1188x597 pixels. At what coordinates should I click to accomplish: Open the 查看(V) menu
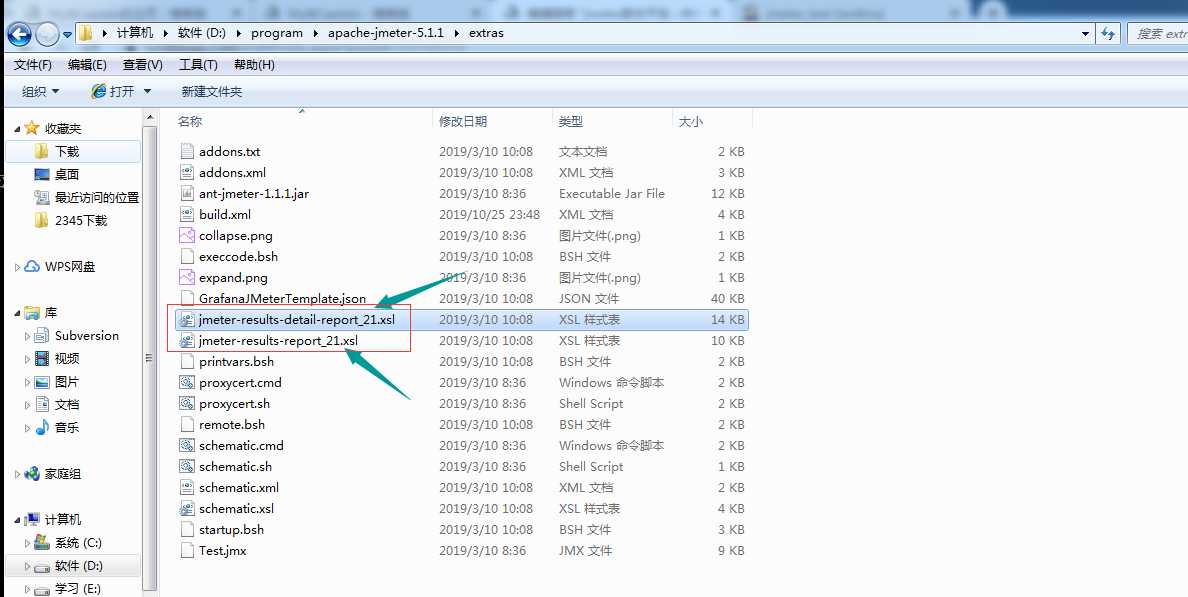[x=142, y=64]
